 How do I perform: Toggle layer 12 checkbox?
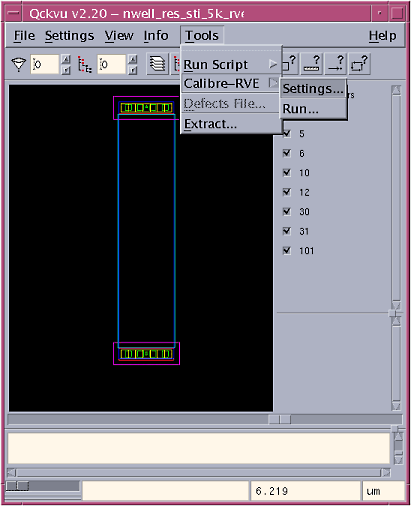287,192
